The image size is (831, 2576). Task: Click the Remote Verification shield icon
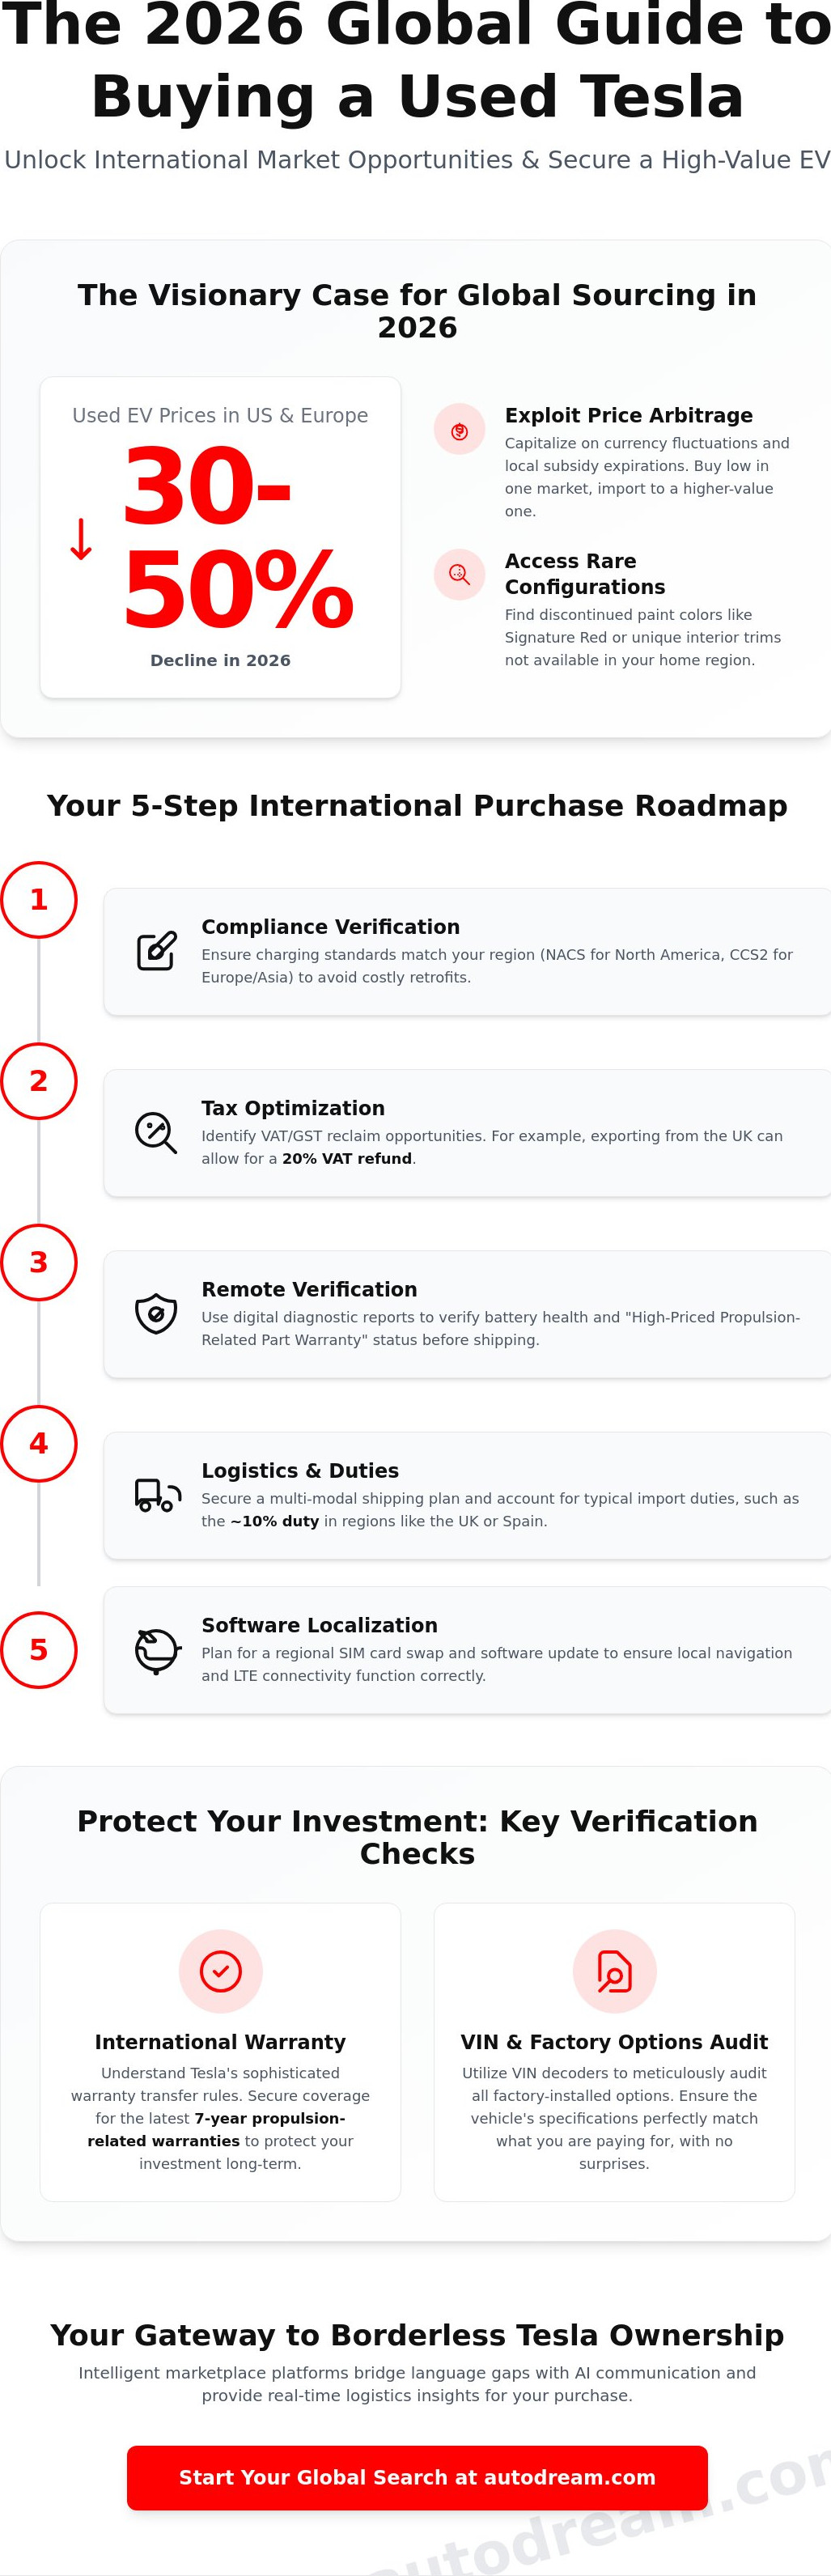(156, 1313)
